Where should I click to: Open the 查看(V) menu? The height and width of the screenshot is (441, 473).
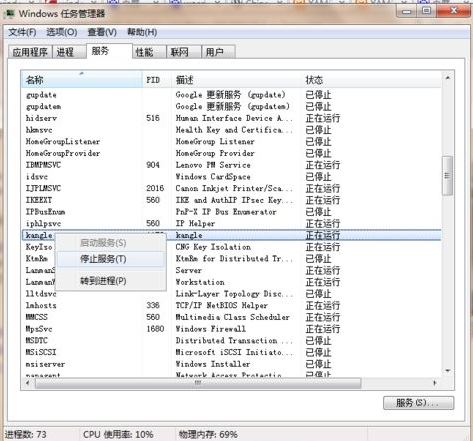tap(102, 32)
